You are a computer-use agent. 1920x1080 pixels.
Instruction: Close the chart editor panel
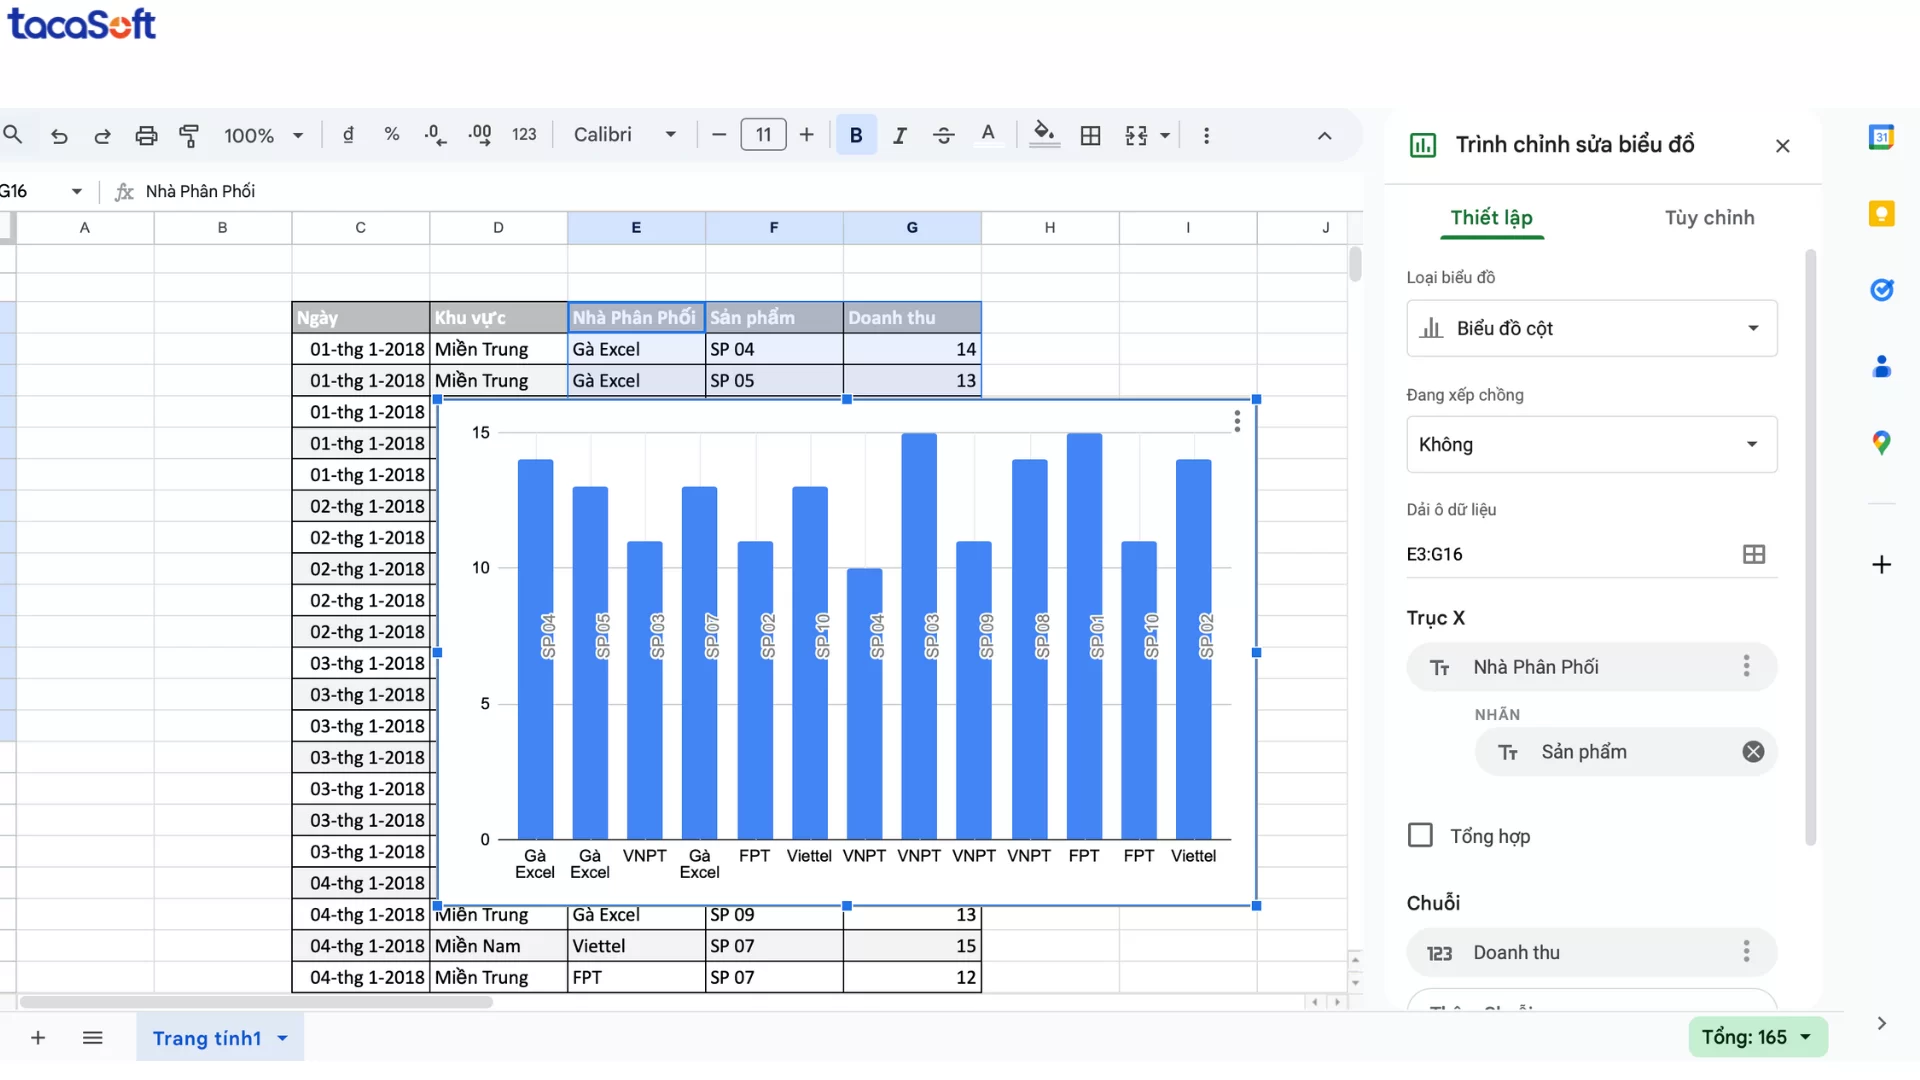(x=1782, y=145)
